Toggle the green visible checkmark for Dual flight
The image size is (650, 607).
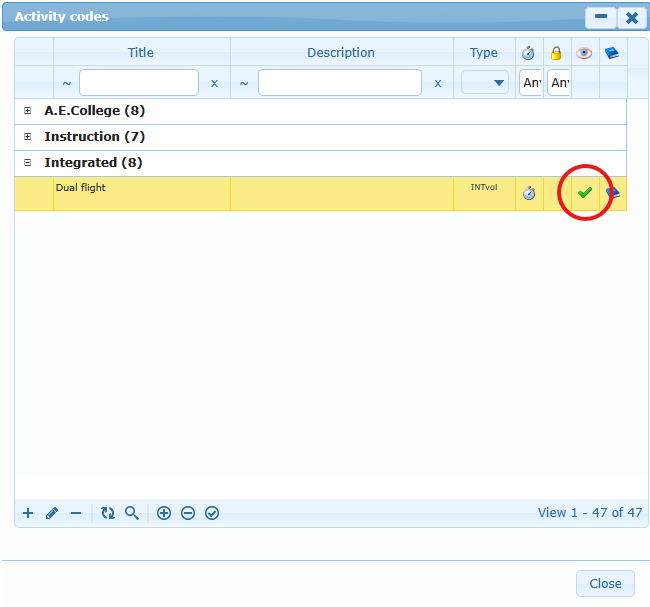click(x=585, y=193)
